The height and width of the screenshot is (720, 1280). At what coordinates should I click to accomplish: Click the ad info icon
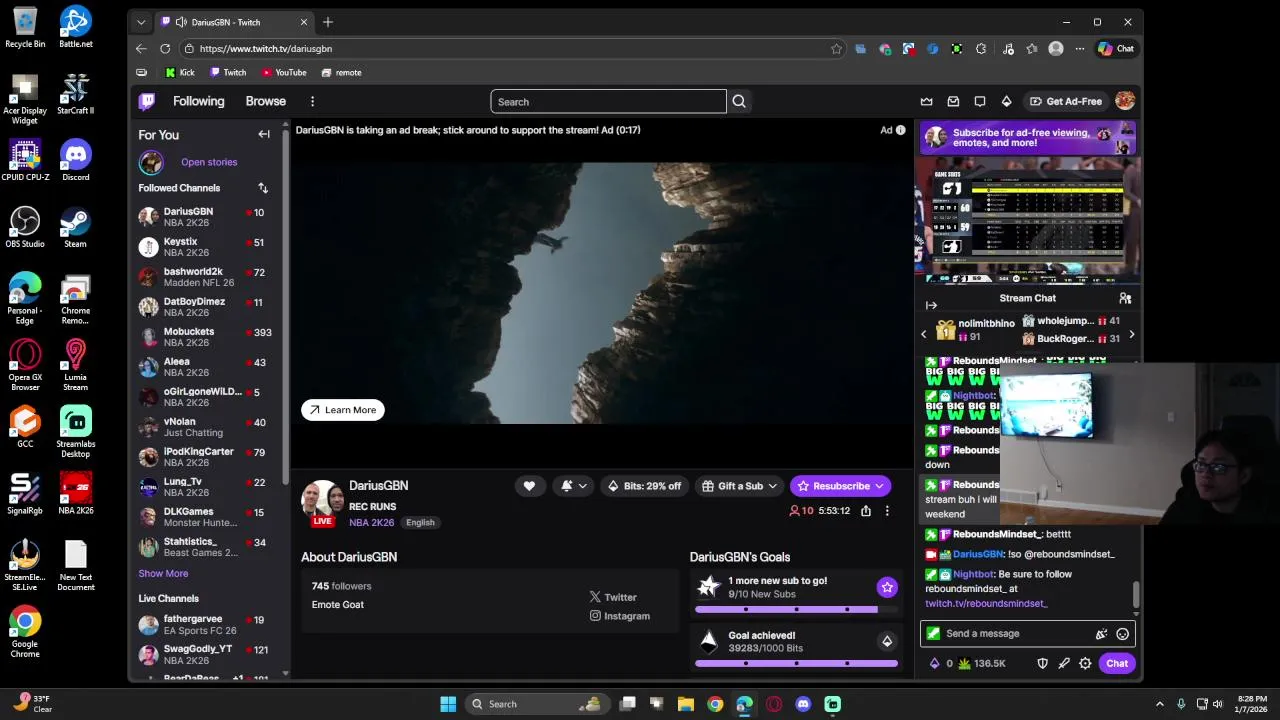coord(900,130)
